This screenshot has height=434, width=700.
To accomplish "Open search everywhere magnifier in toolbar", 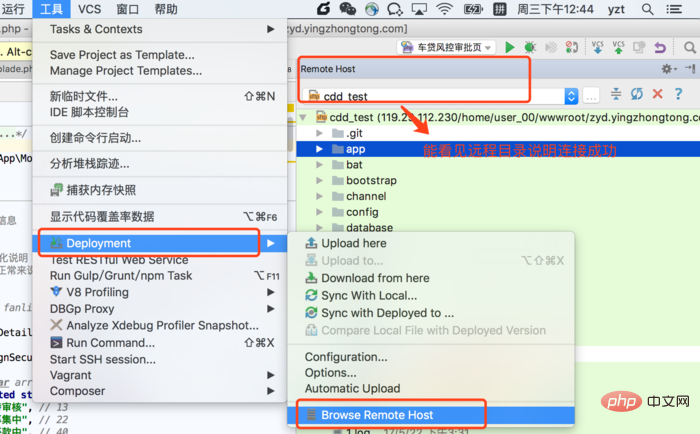I will (690, 47).
